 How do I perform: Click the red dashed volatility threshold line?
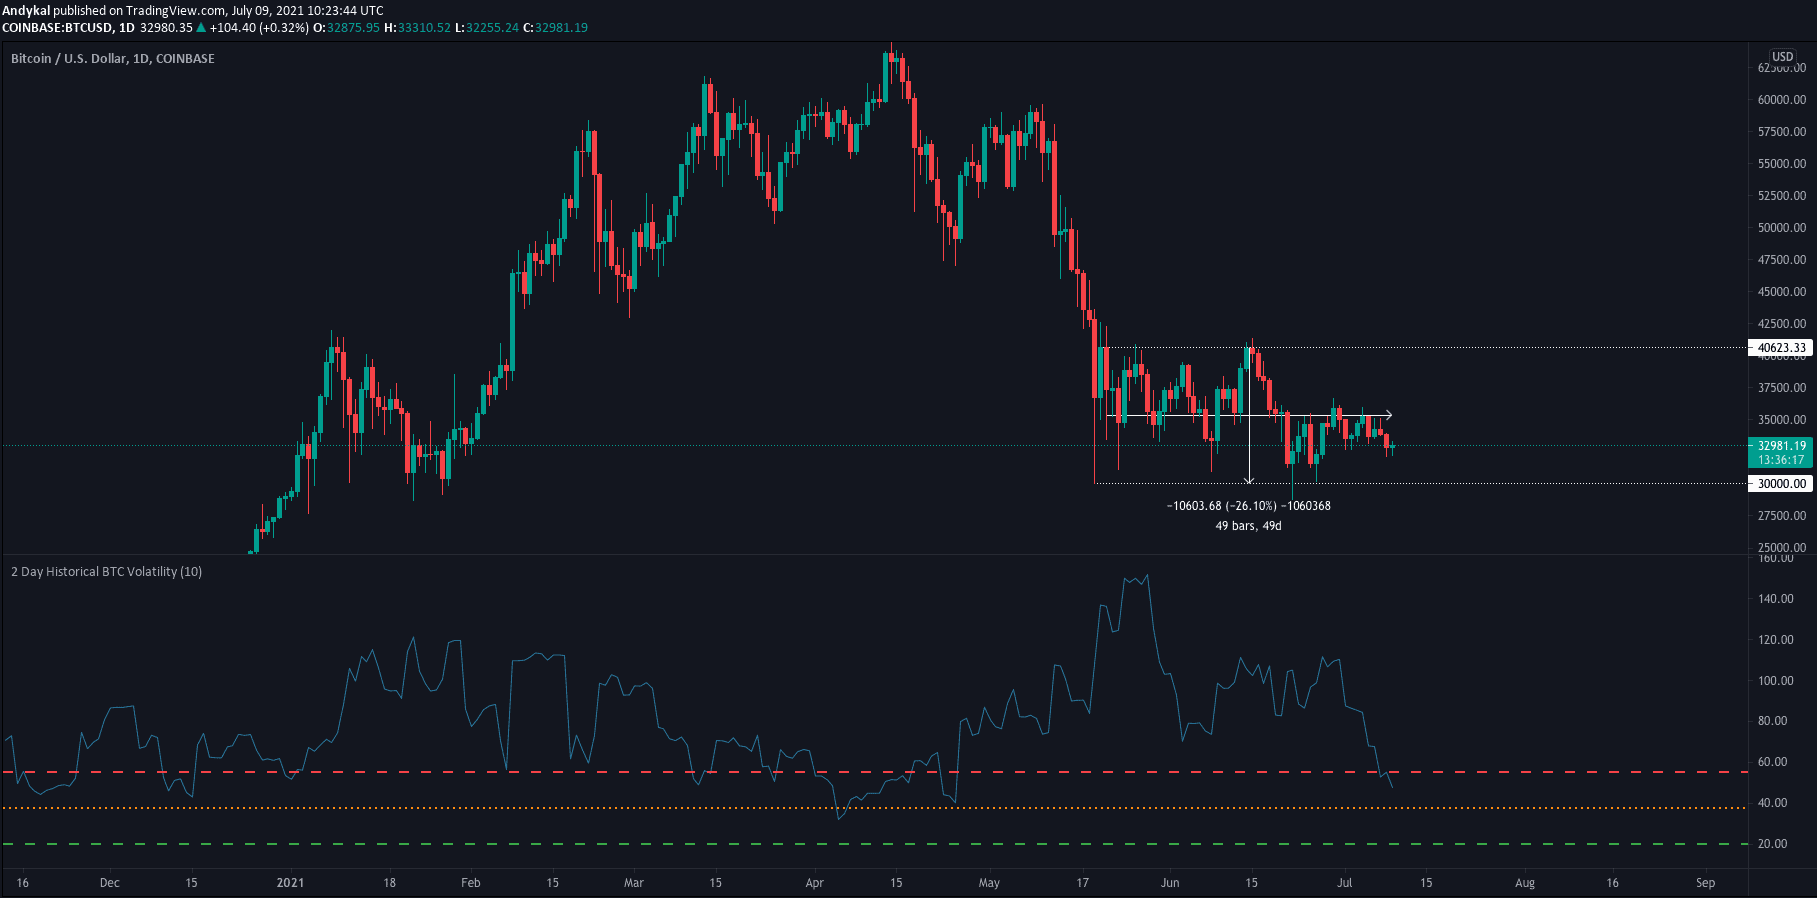(x=600, y=772)
